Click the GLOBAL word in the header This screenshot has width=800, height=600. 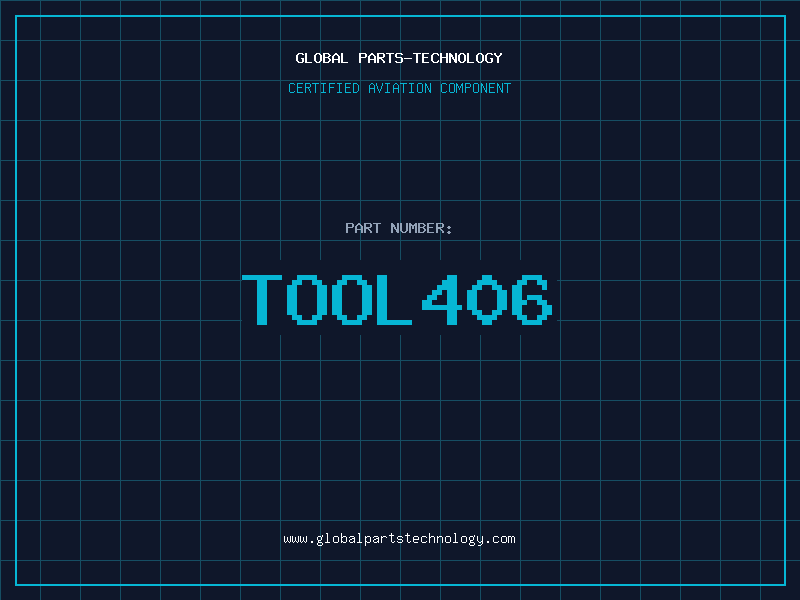pyautogui.click(x=322, y=58)
